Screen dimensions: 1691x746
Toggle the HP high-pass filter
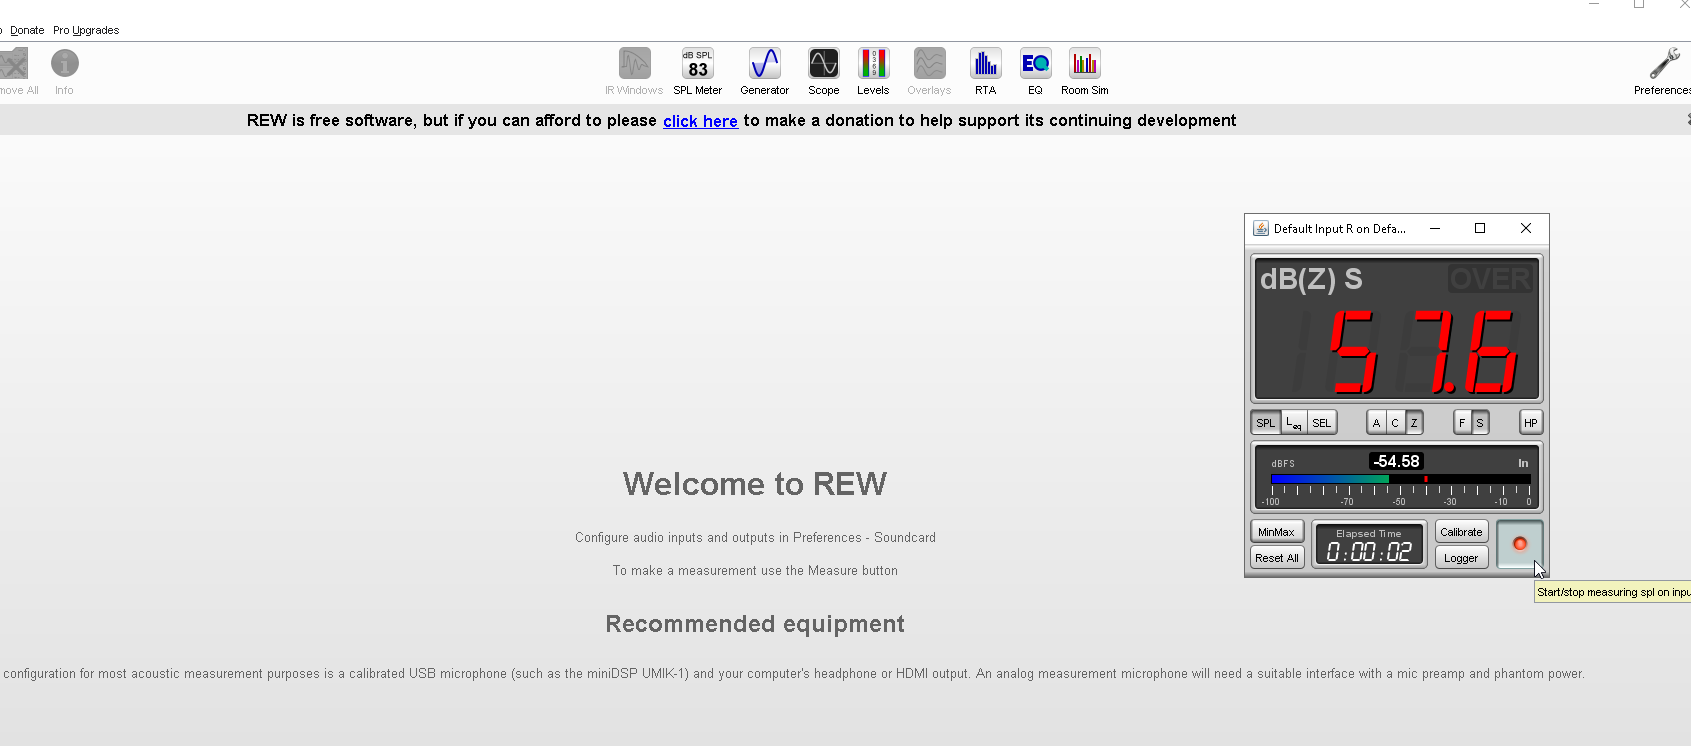click(1530, 423)
